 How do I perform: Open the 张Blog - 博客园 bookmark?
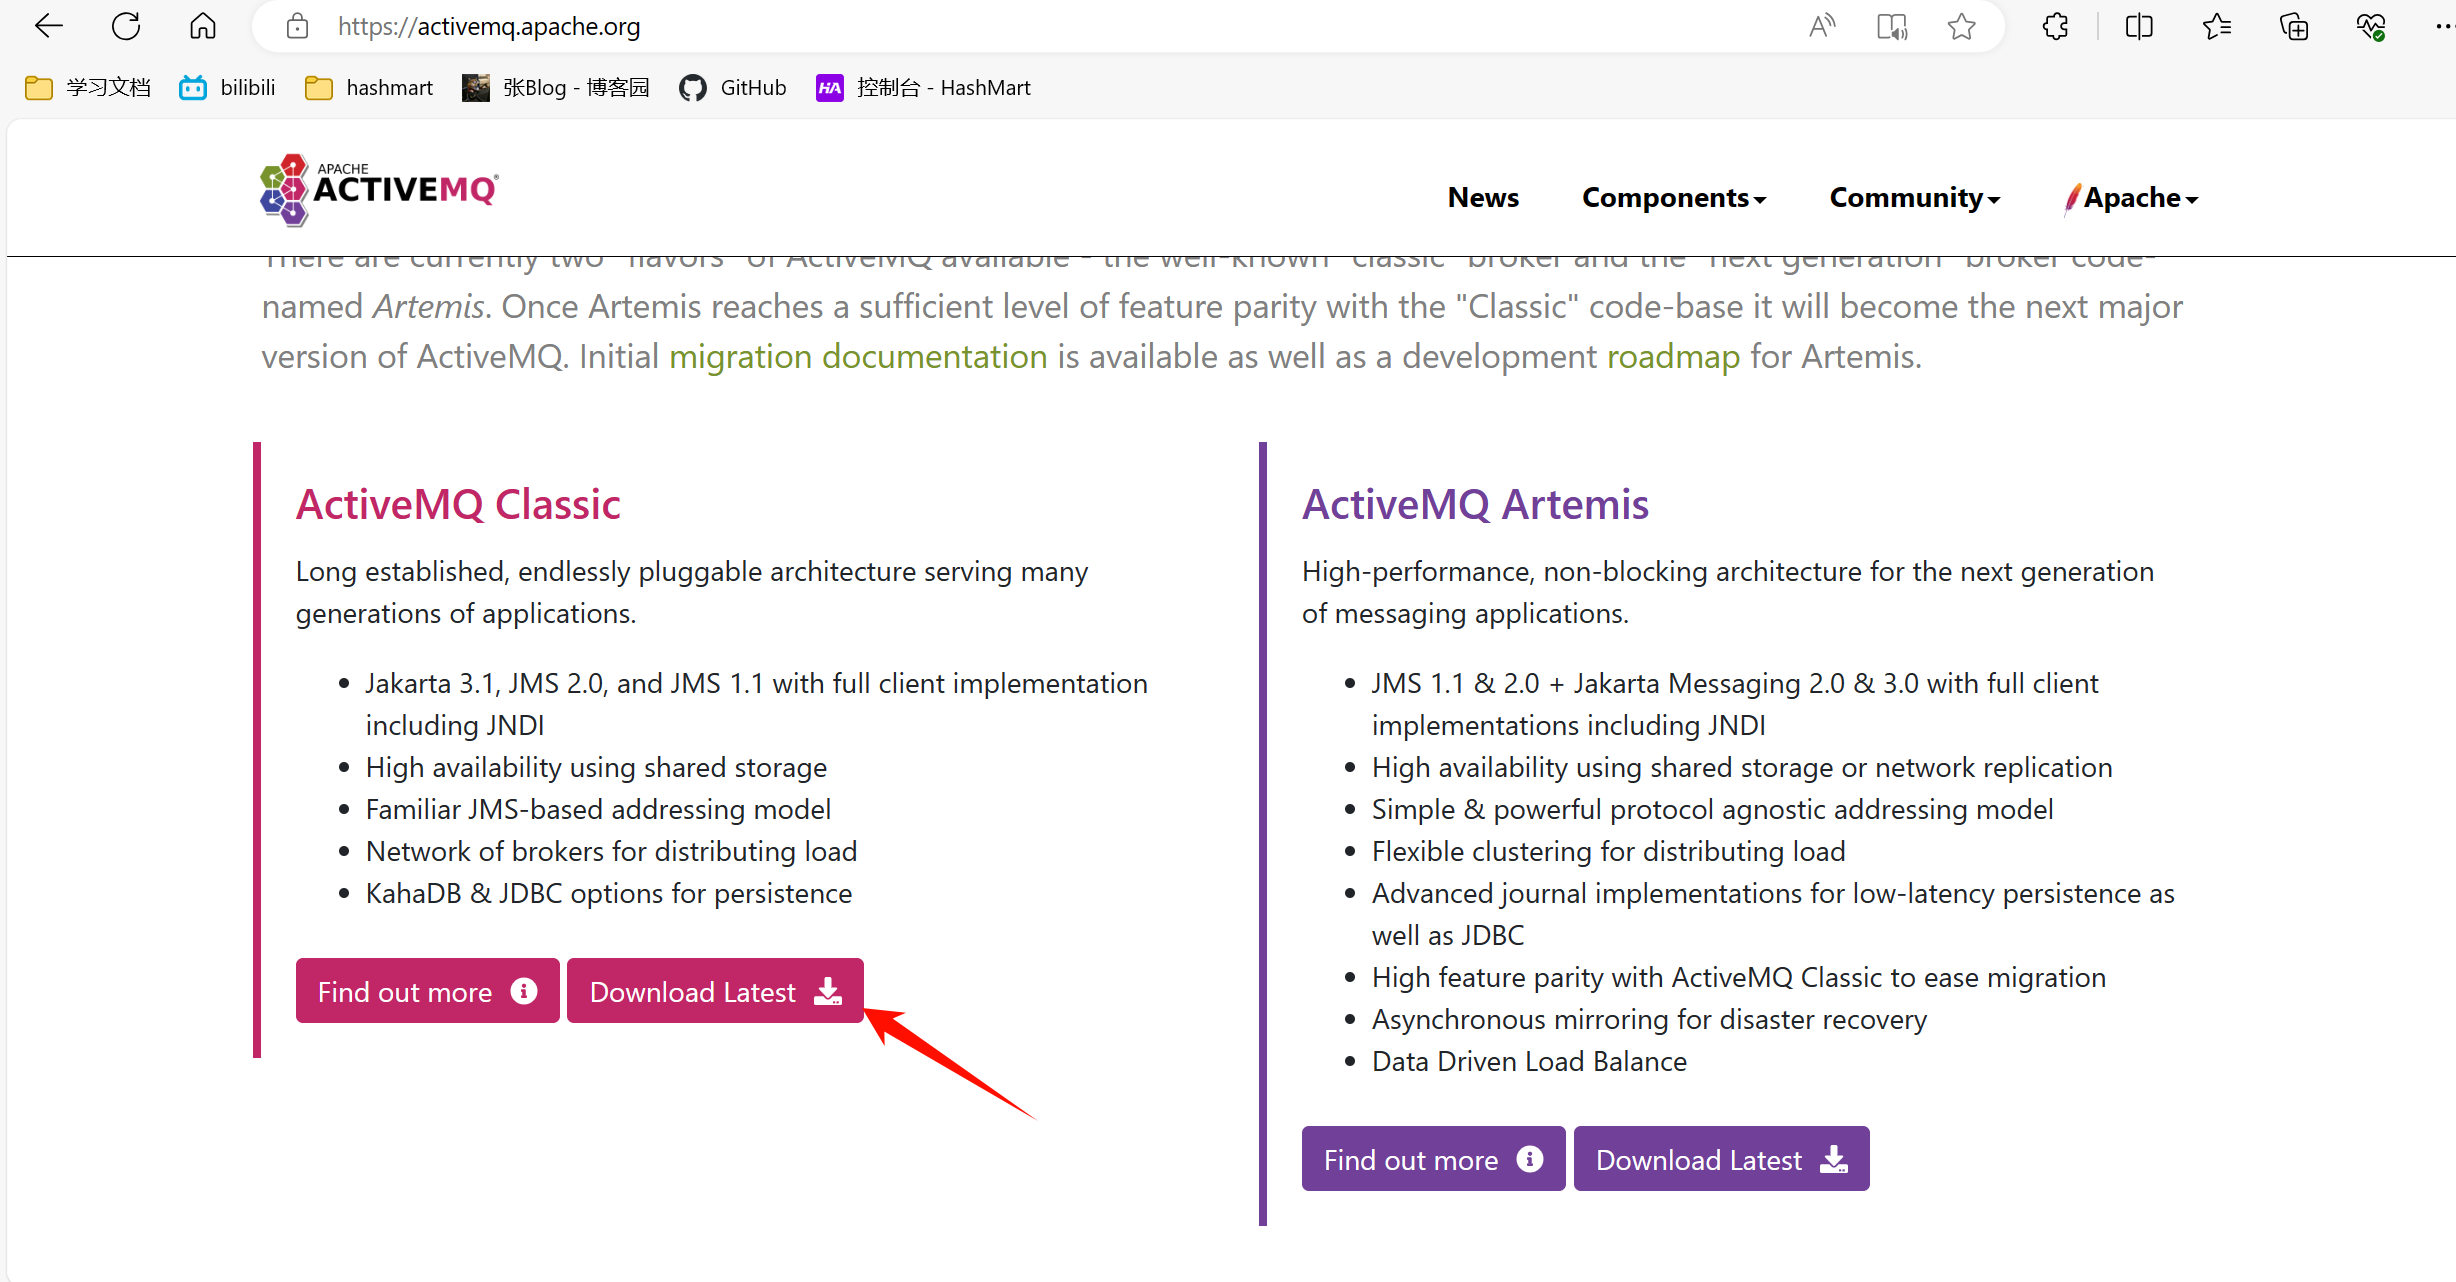tap(556, 88)
